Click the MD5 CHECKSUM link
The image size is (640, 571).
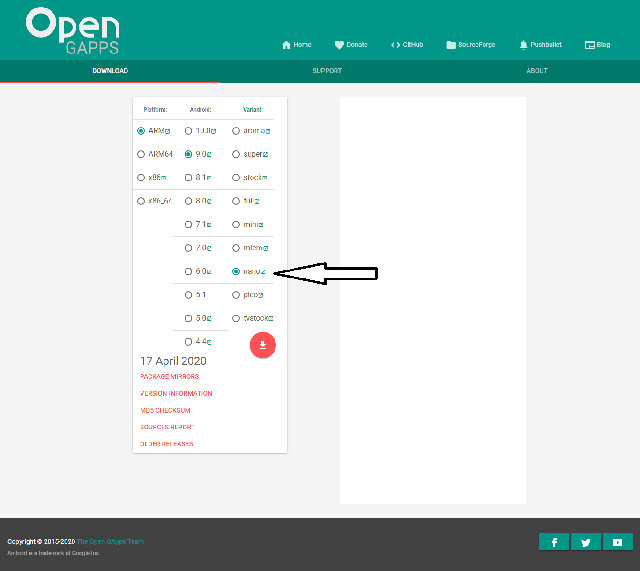(165, 411)
